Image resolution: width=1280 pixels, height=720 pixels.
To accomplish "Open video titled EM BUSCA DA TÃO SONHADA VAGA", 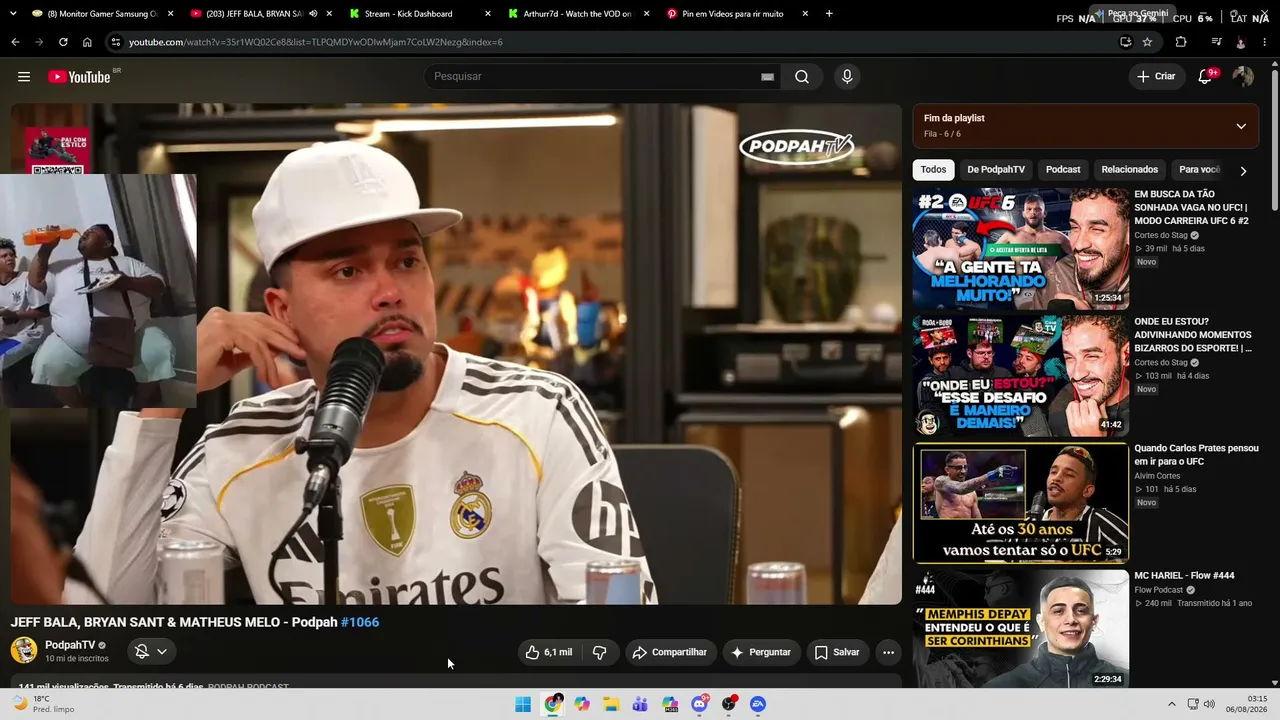I will [1191, 208].
